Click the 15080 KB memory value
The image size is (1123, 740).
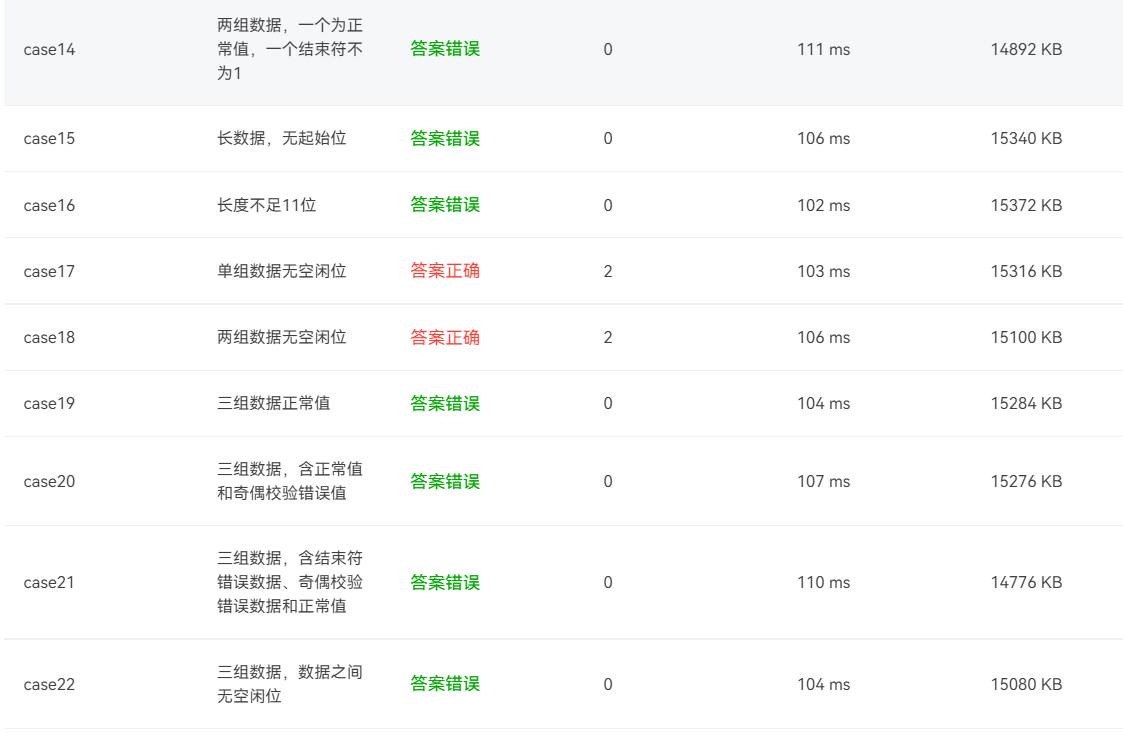[x=1026, y=684]
